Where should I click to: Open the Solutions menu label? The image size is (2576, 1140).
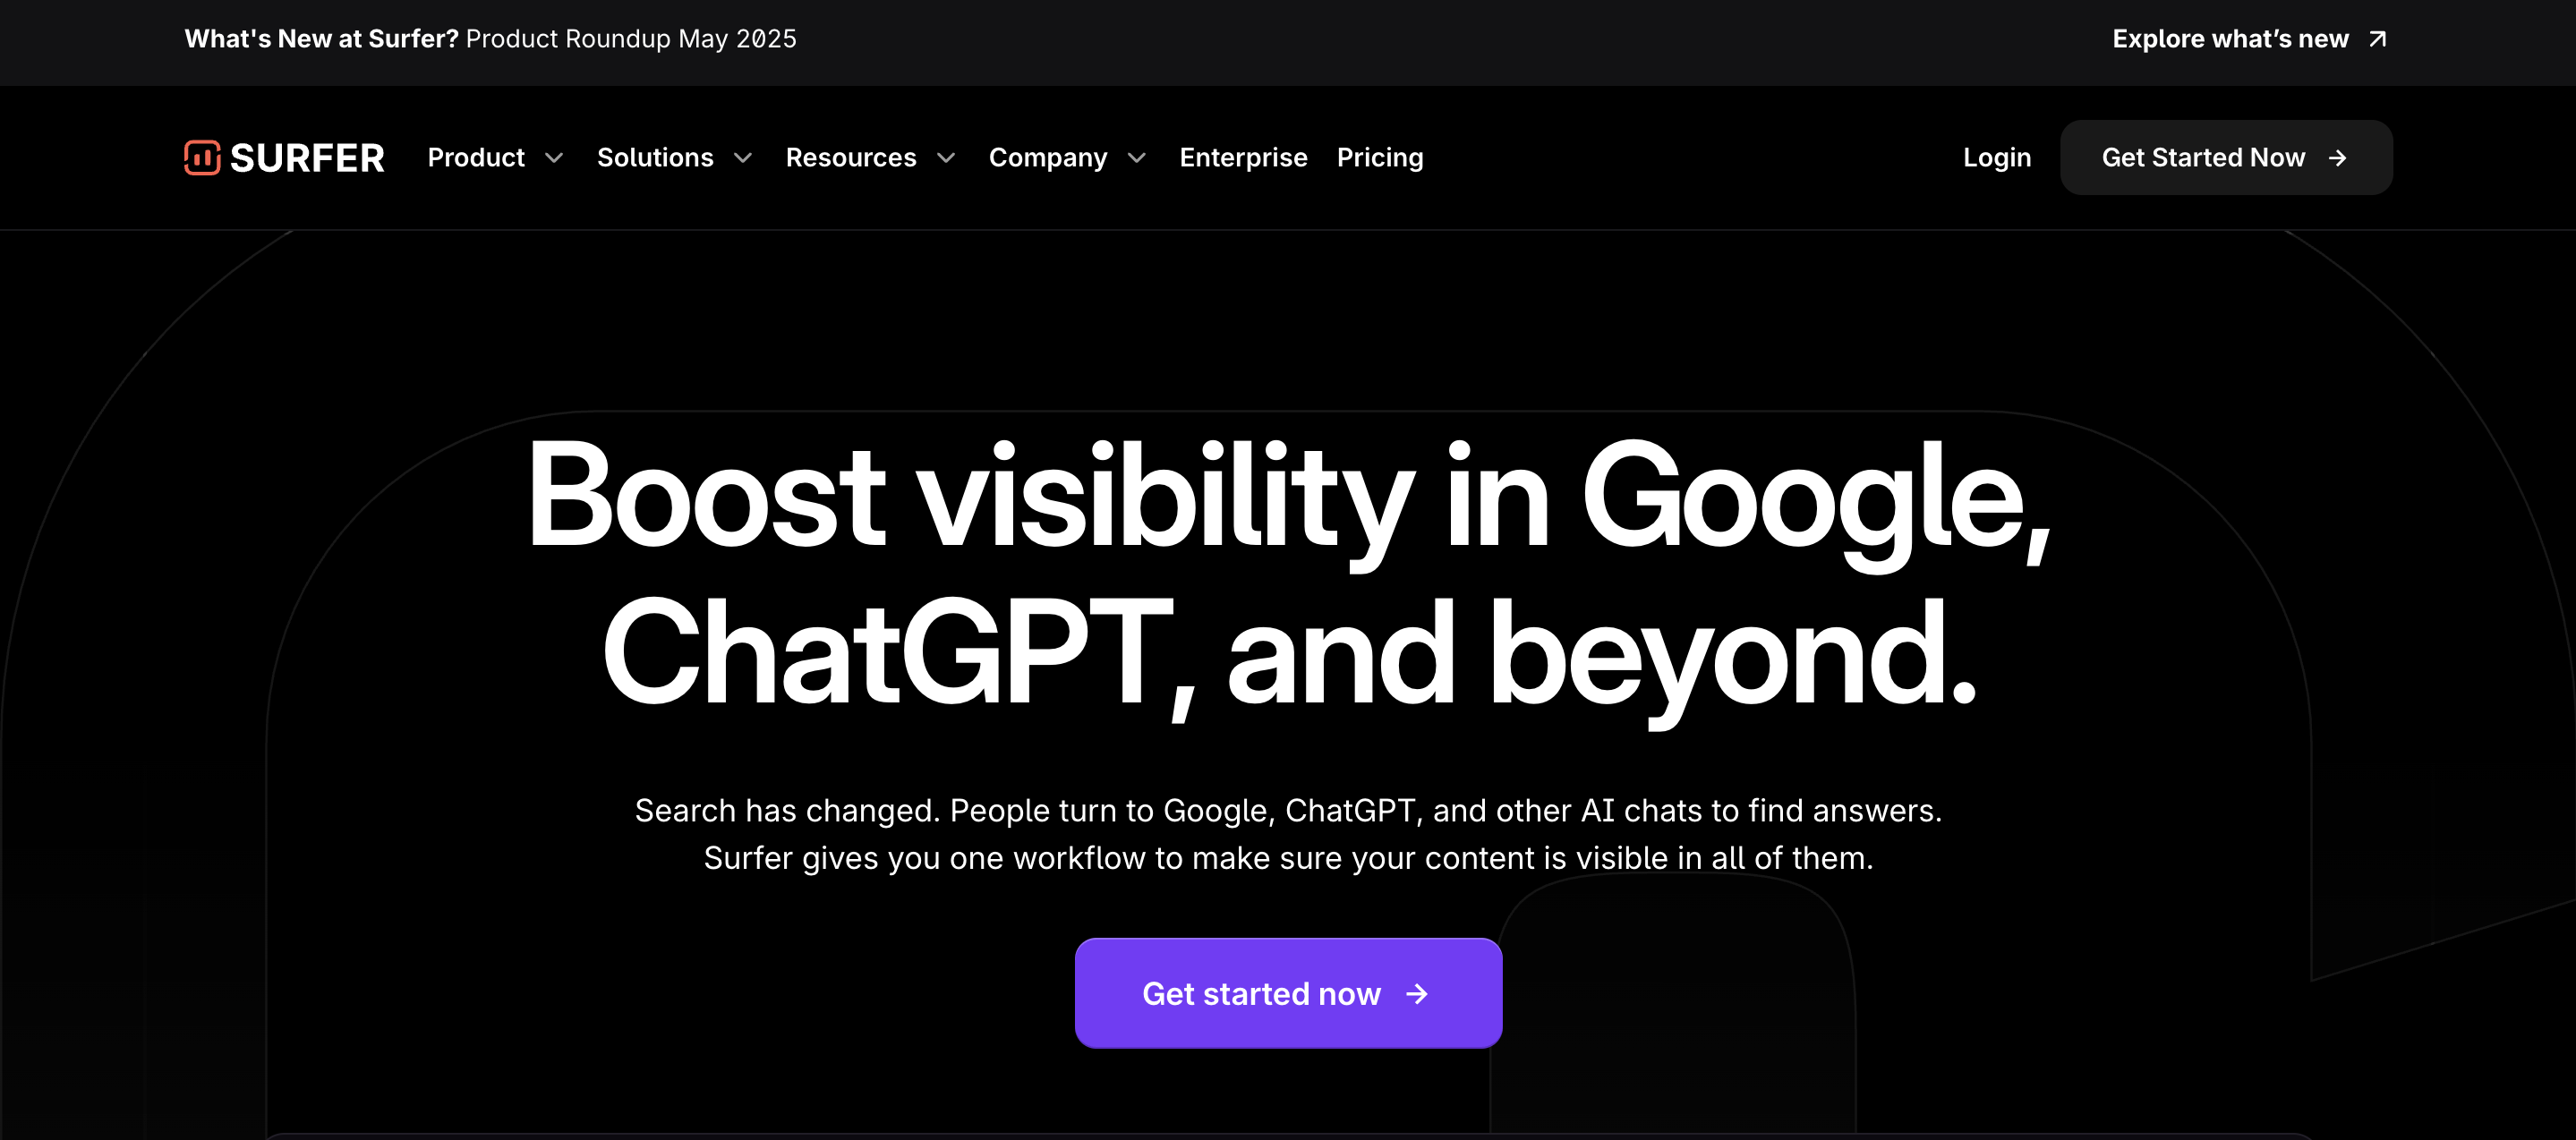[x=655, y=158]
